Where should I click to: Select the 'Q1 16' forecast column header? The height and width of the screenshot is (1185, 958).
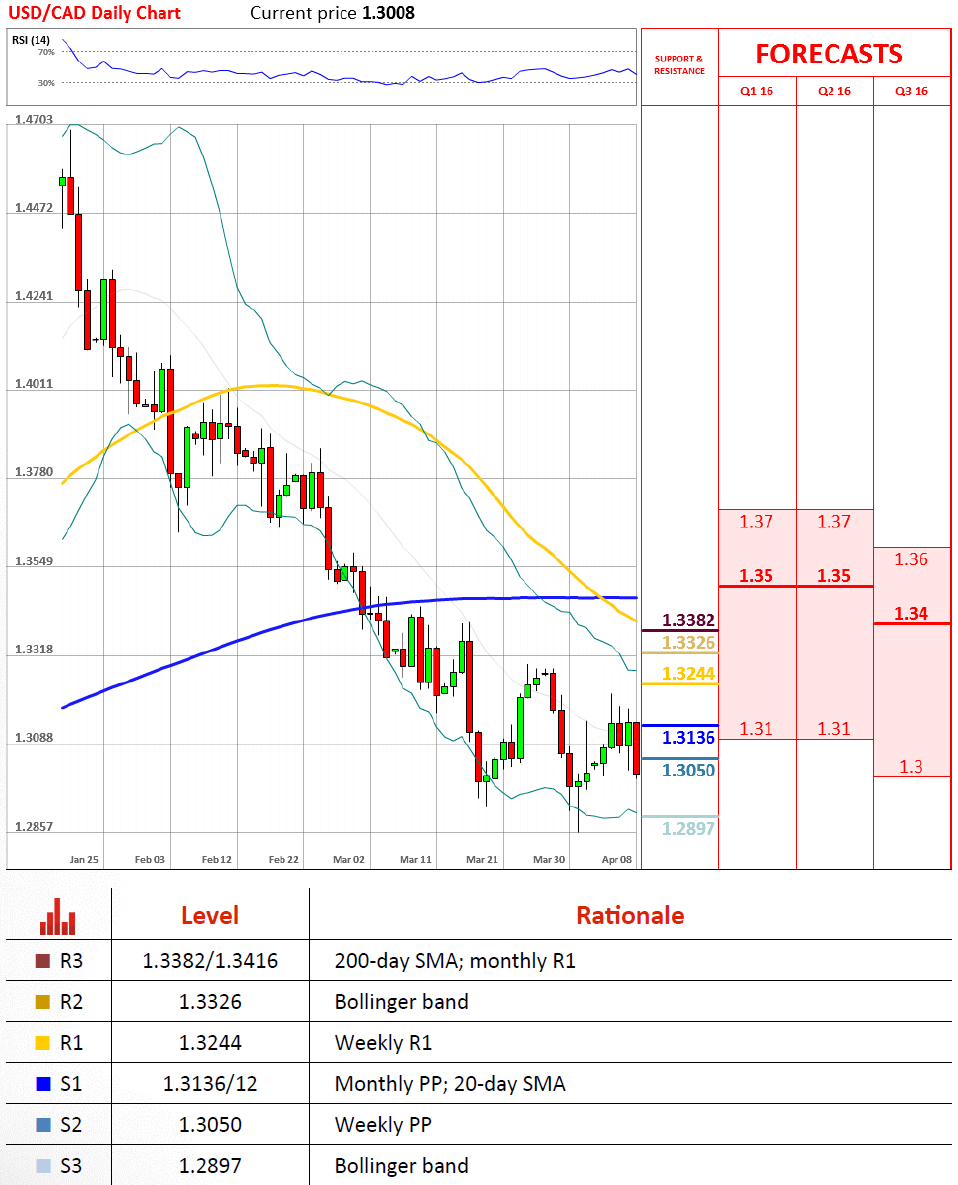pyautogui.click(x=756, y=91)
